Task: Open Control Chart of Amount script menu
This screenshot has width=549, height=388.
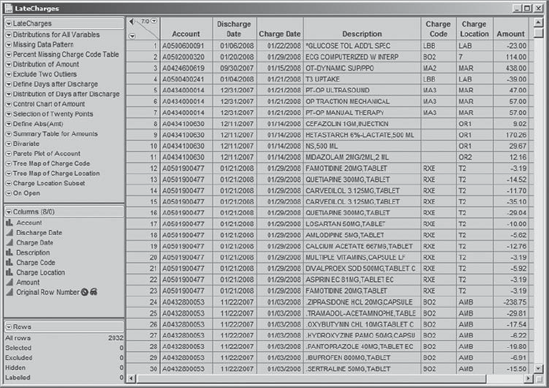Action: (9, 104)
